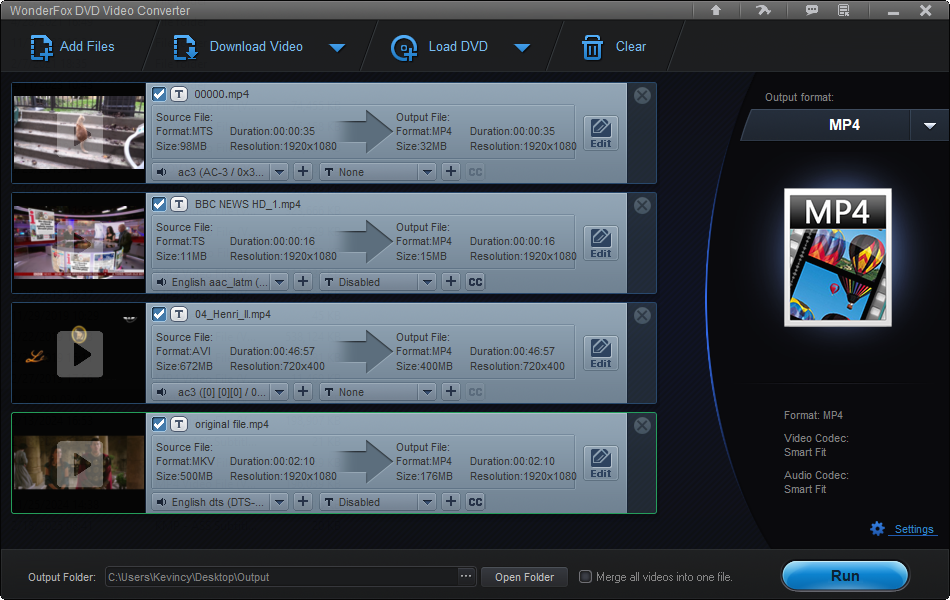Rename 00000.mp4 using the T icon
950x600 pixels.
click(179, 94)
